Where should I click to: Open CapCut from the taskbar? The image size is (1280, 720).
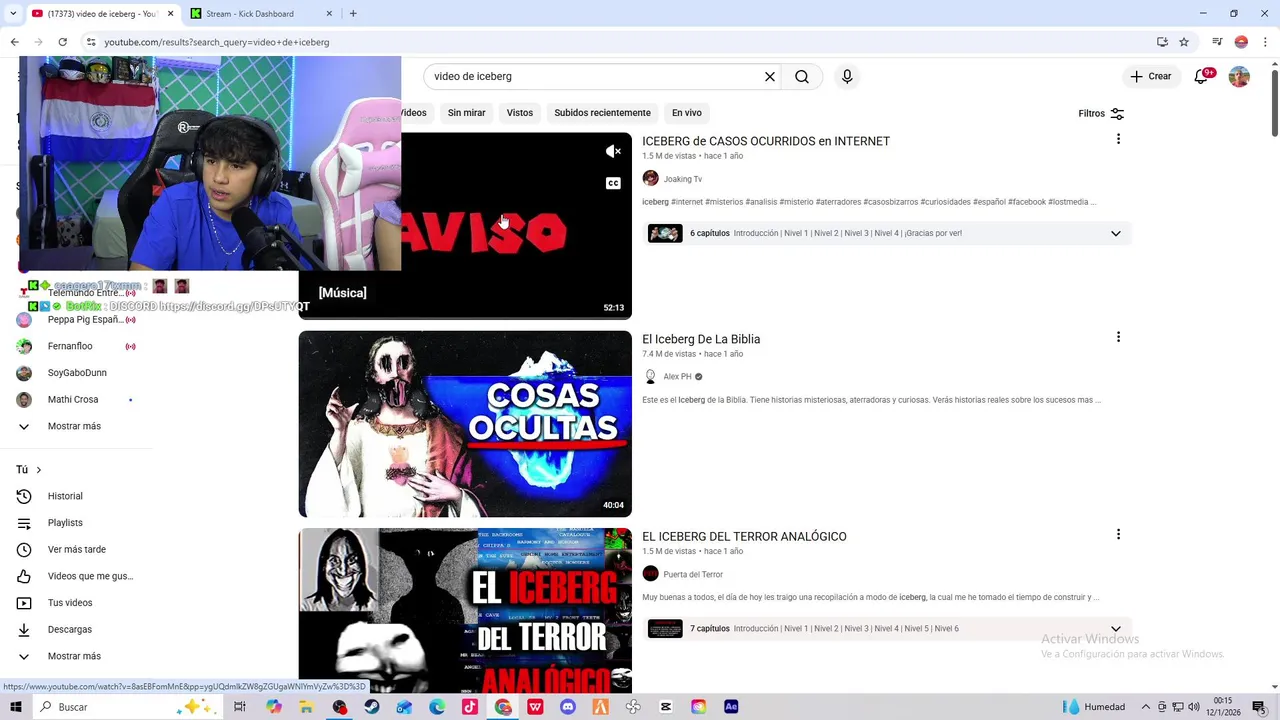point(666,707)
